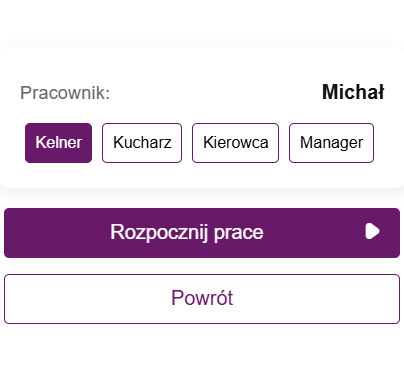Deselect the highlighted Kelner chip
Viewport: 404px width, 384px height.
click(58, 143)
